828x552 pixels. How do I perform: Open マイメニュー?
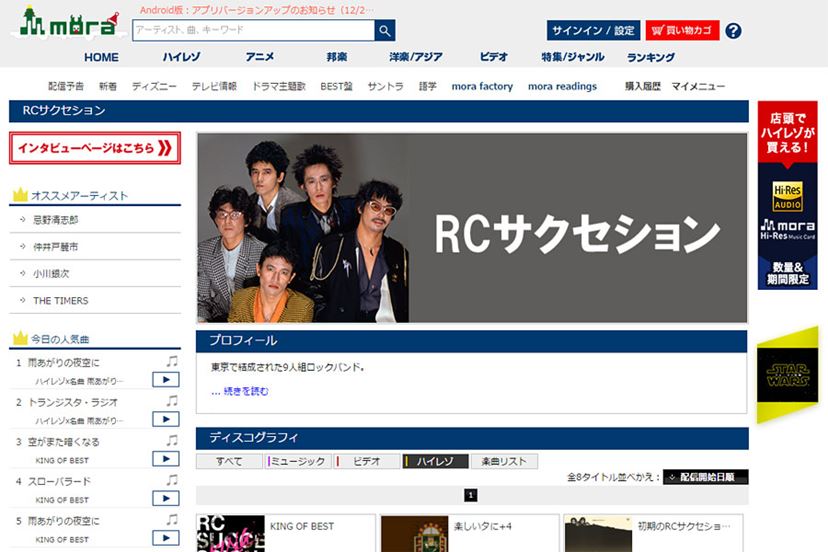point(698,86)
